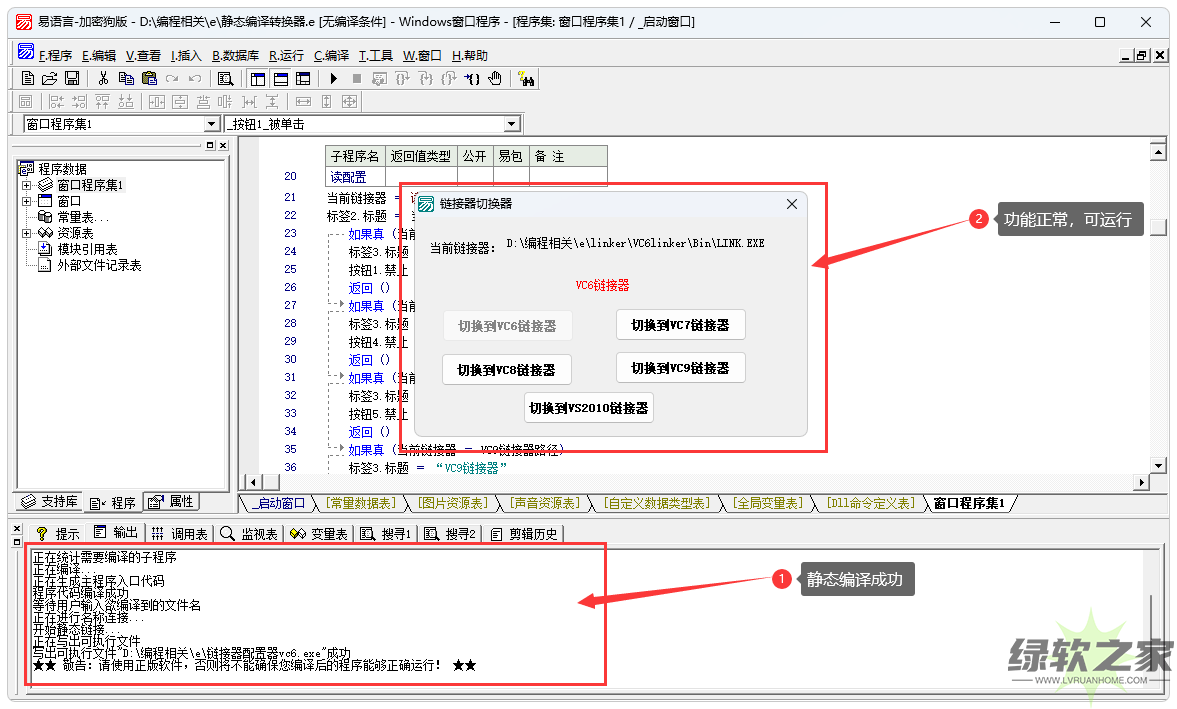Switch to the 常量数据表 tab

(360, 503)
